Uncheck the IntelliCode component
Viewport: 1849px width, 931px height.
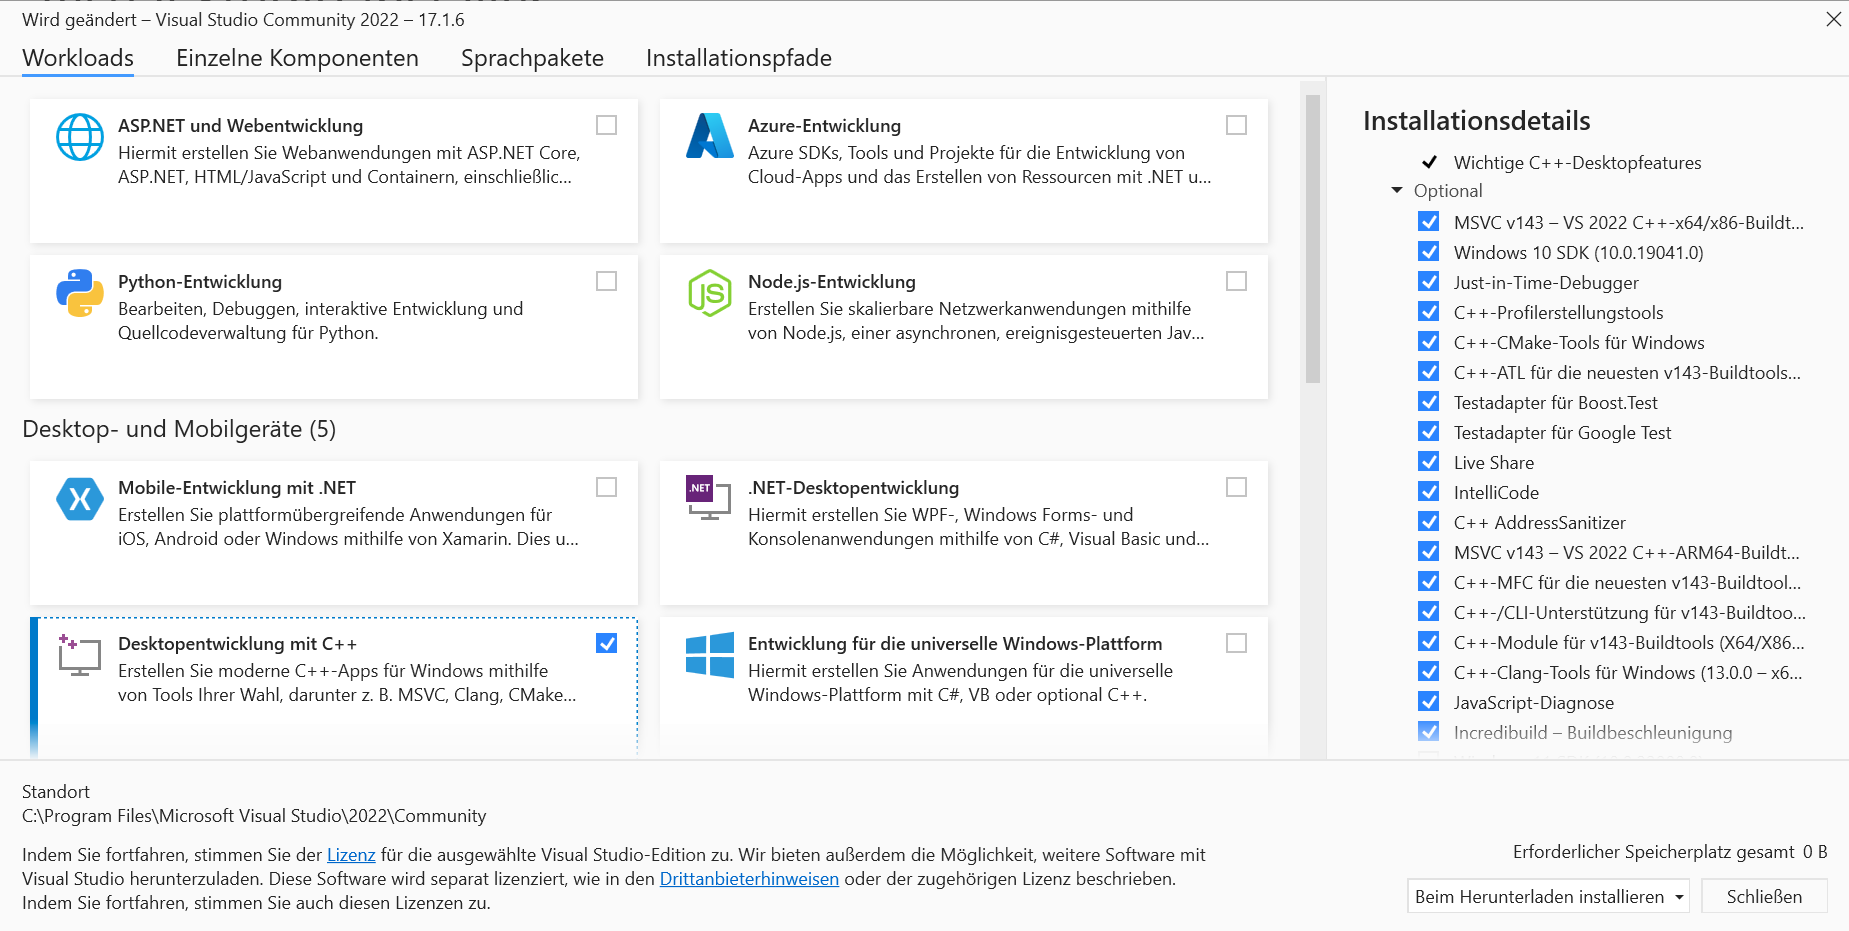tap(1429, 492)
